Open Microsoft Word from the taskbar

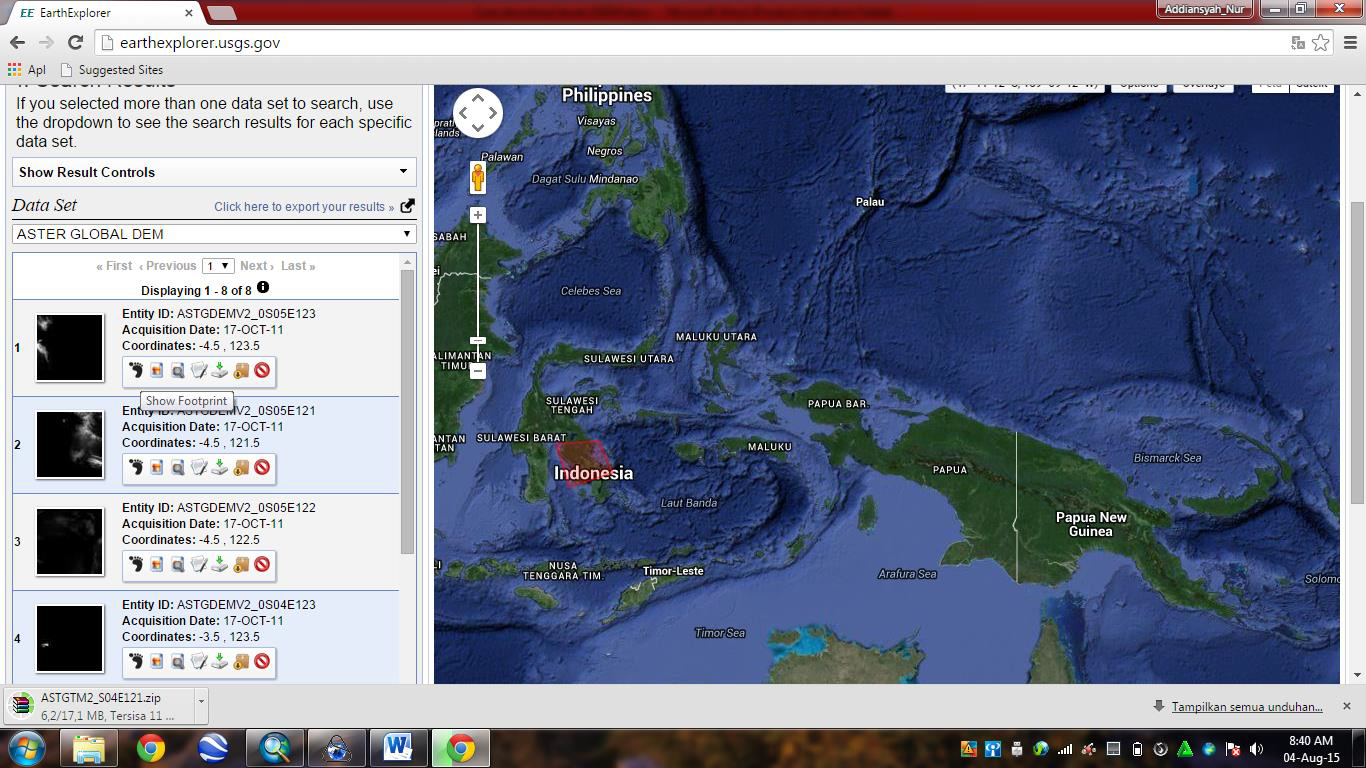[x=398, y=748]
